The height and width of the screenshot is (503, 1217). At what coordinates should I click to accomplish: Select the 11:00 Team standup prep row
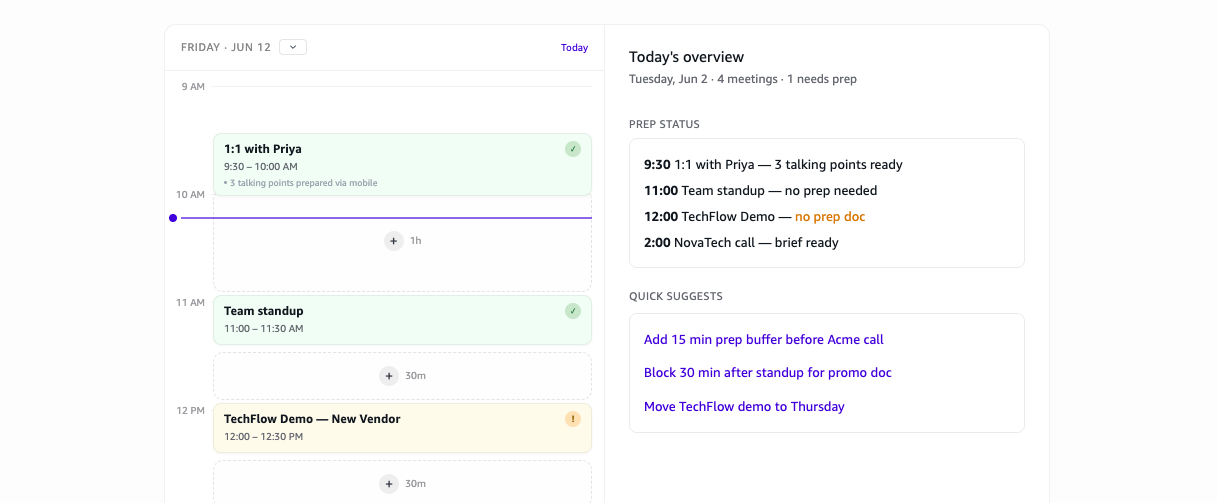tap(760, 191)
